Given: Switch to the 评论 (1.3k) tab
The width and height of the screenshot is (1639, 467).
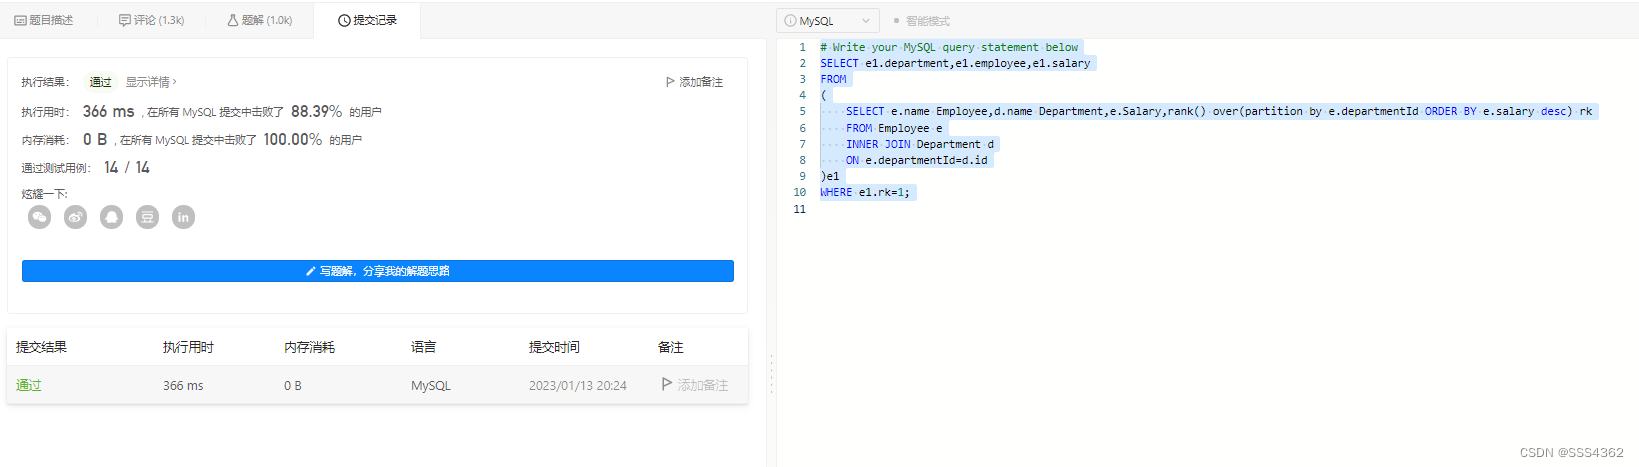Looking at the screenshot, I should click(x=151, y=20).
